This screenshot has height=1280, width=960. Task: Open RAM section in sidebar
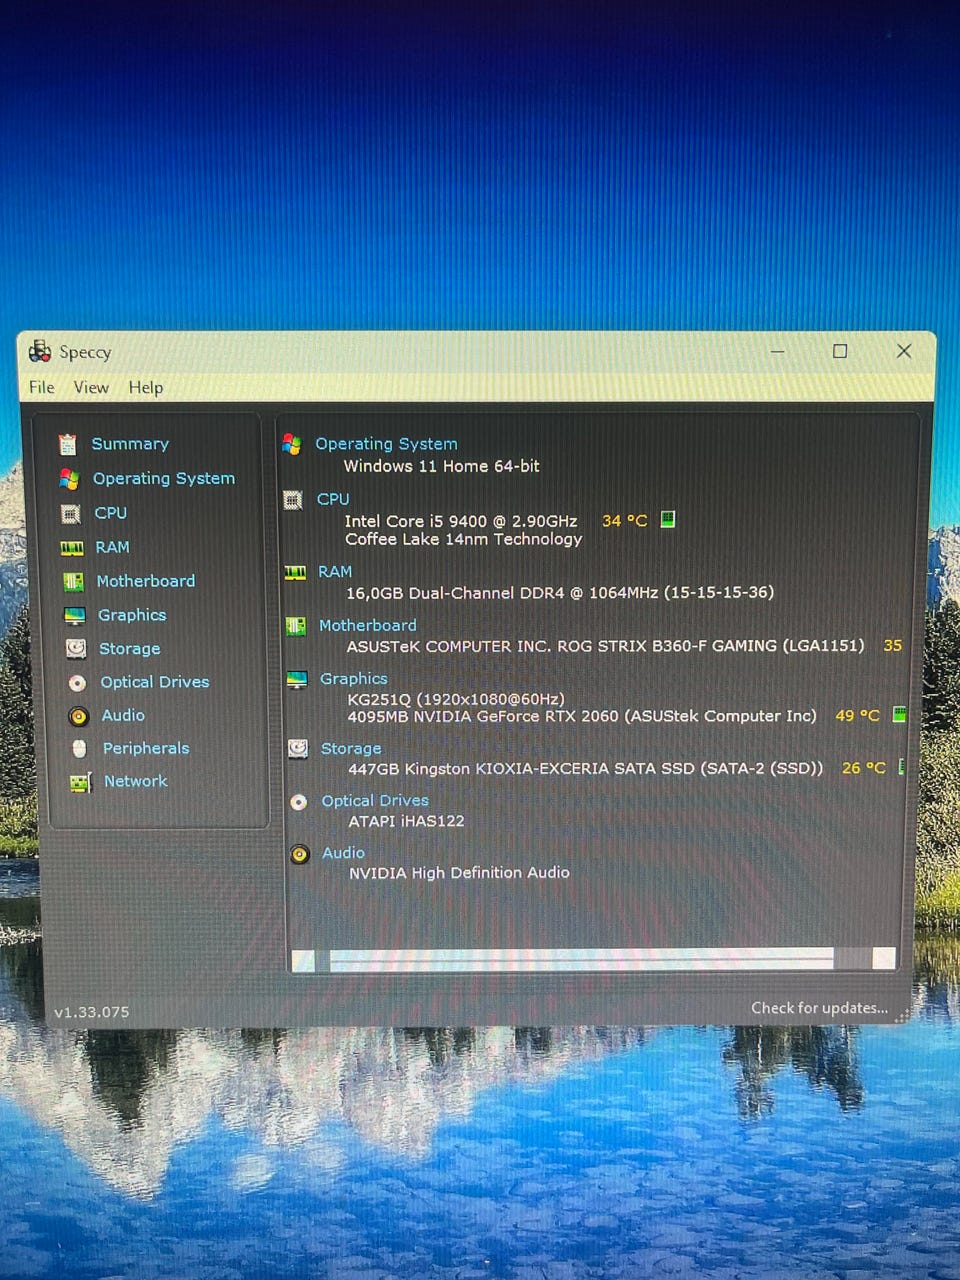tap(113, 547)
